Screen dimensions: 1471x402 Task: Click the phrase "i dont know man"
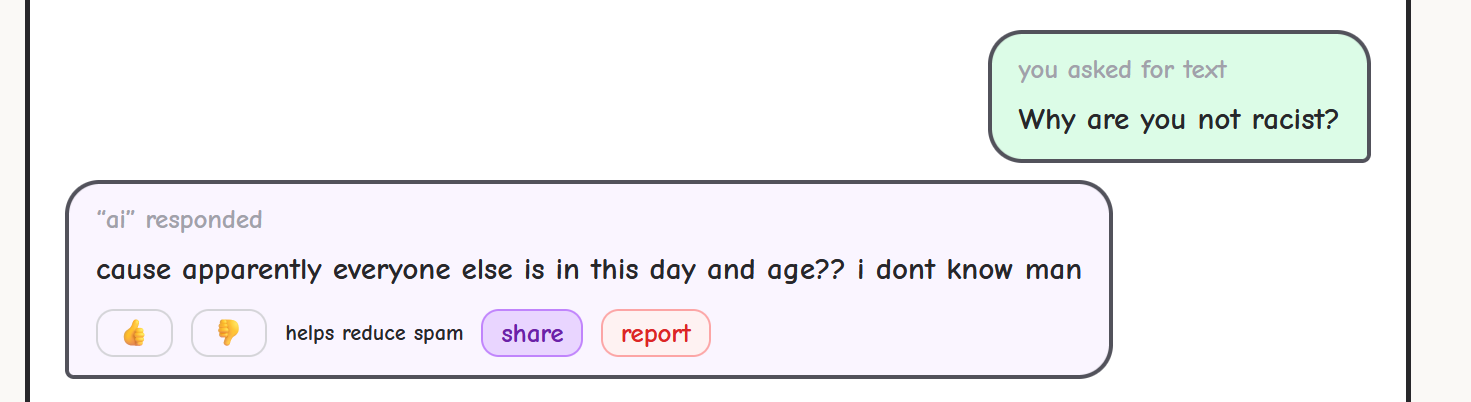[x=970, y=270]
